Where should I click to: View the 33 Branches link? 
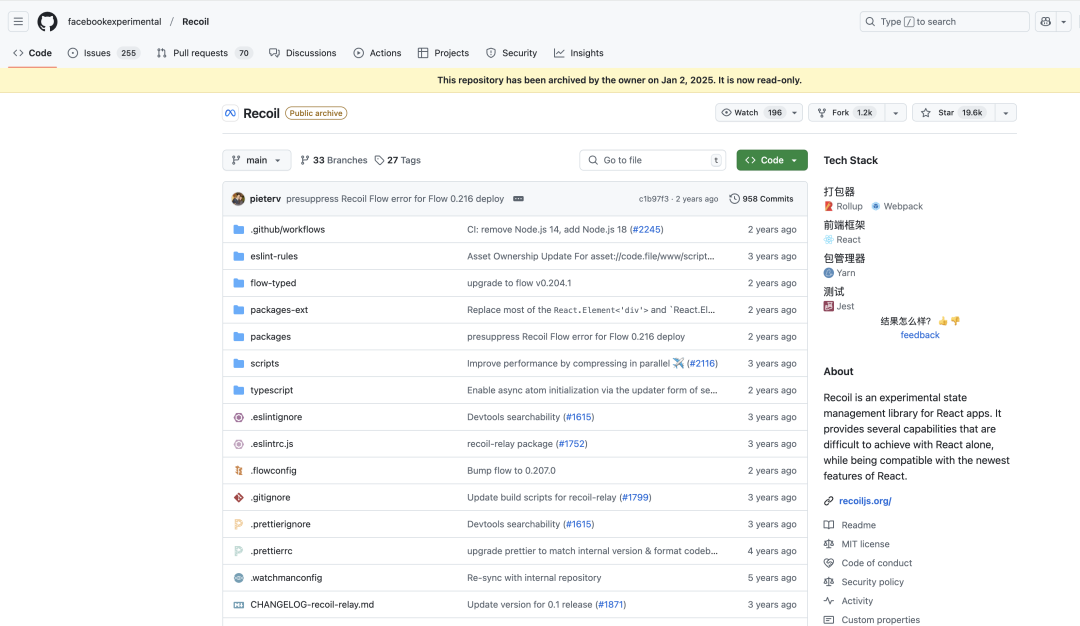pos(334,160)
